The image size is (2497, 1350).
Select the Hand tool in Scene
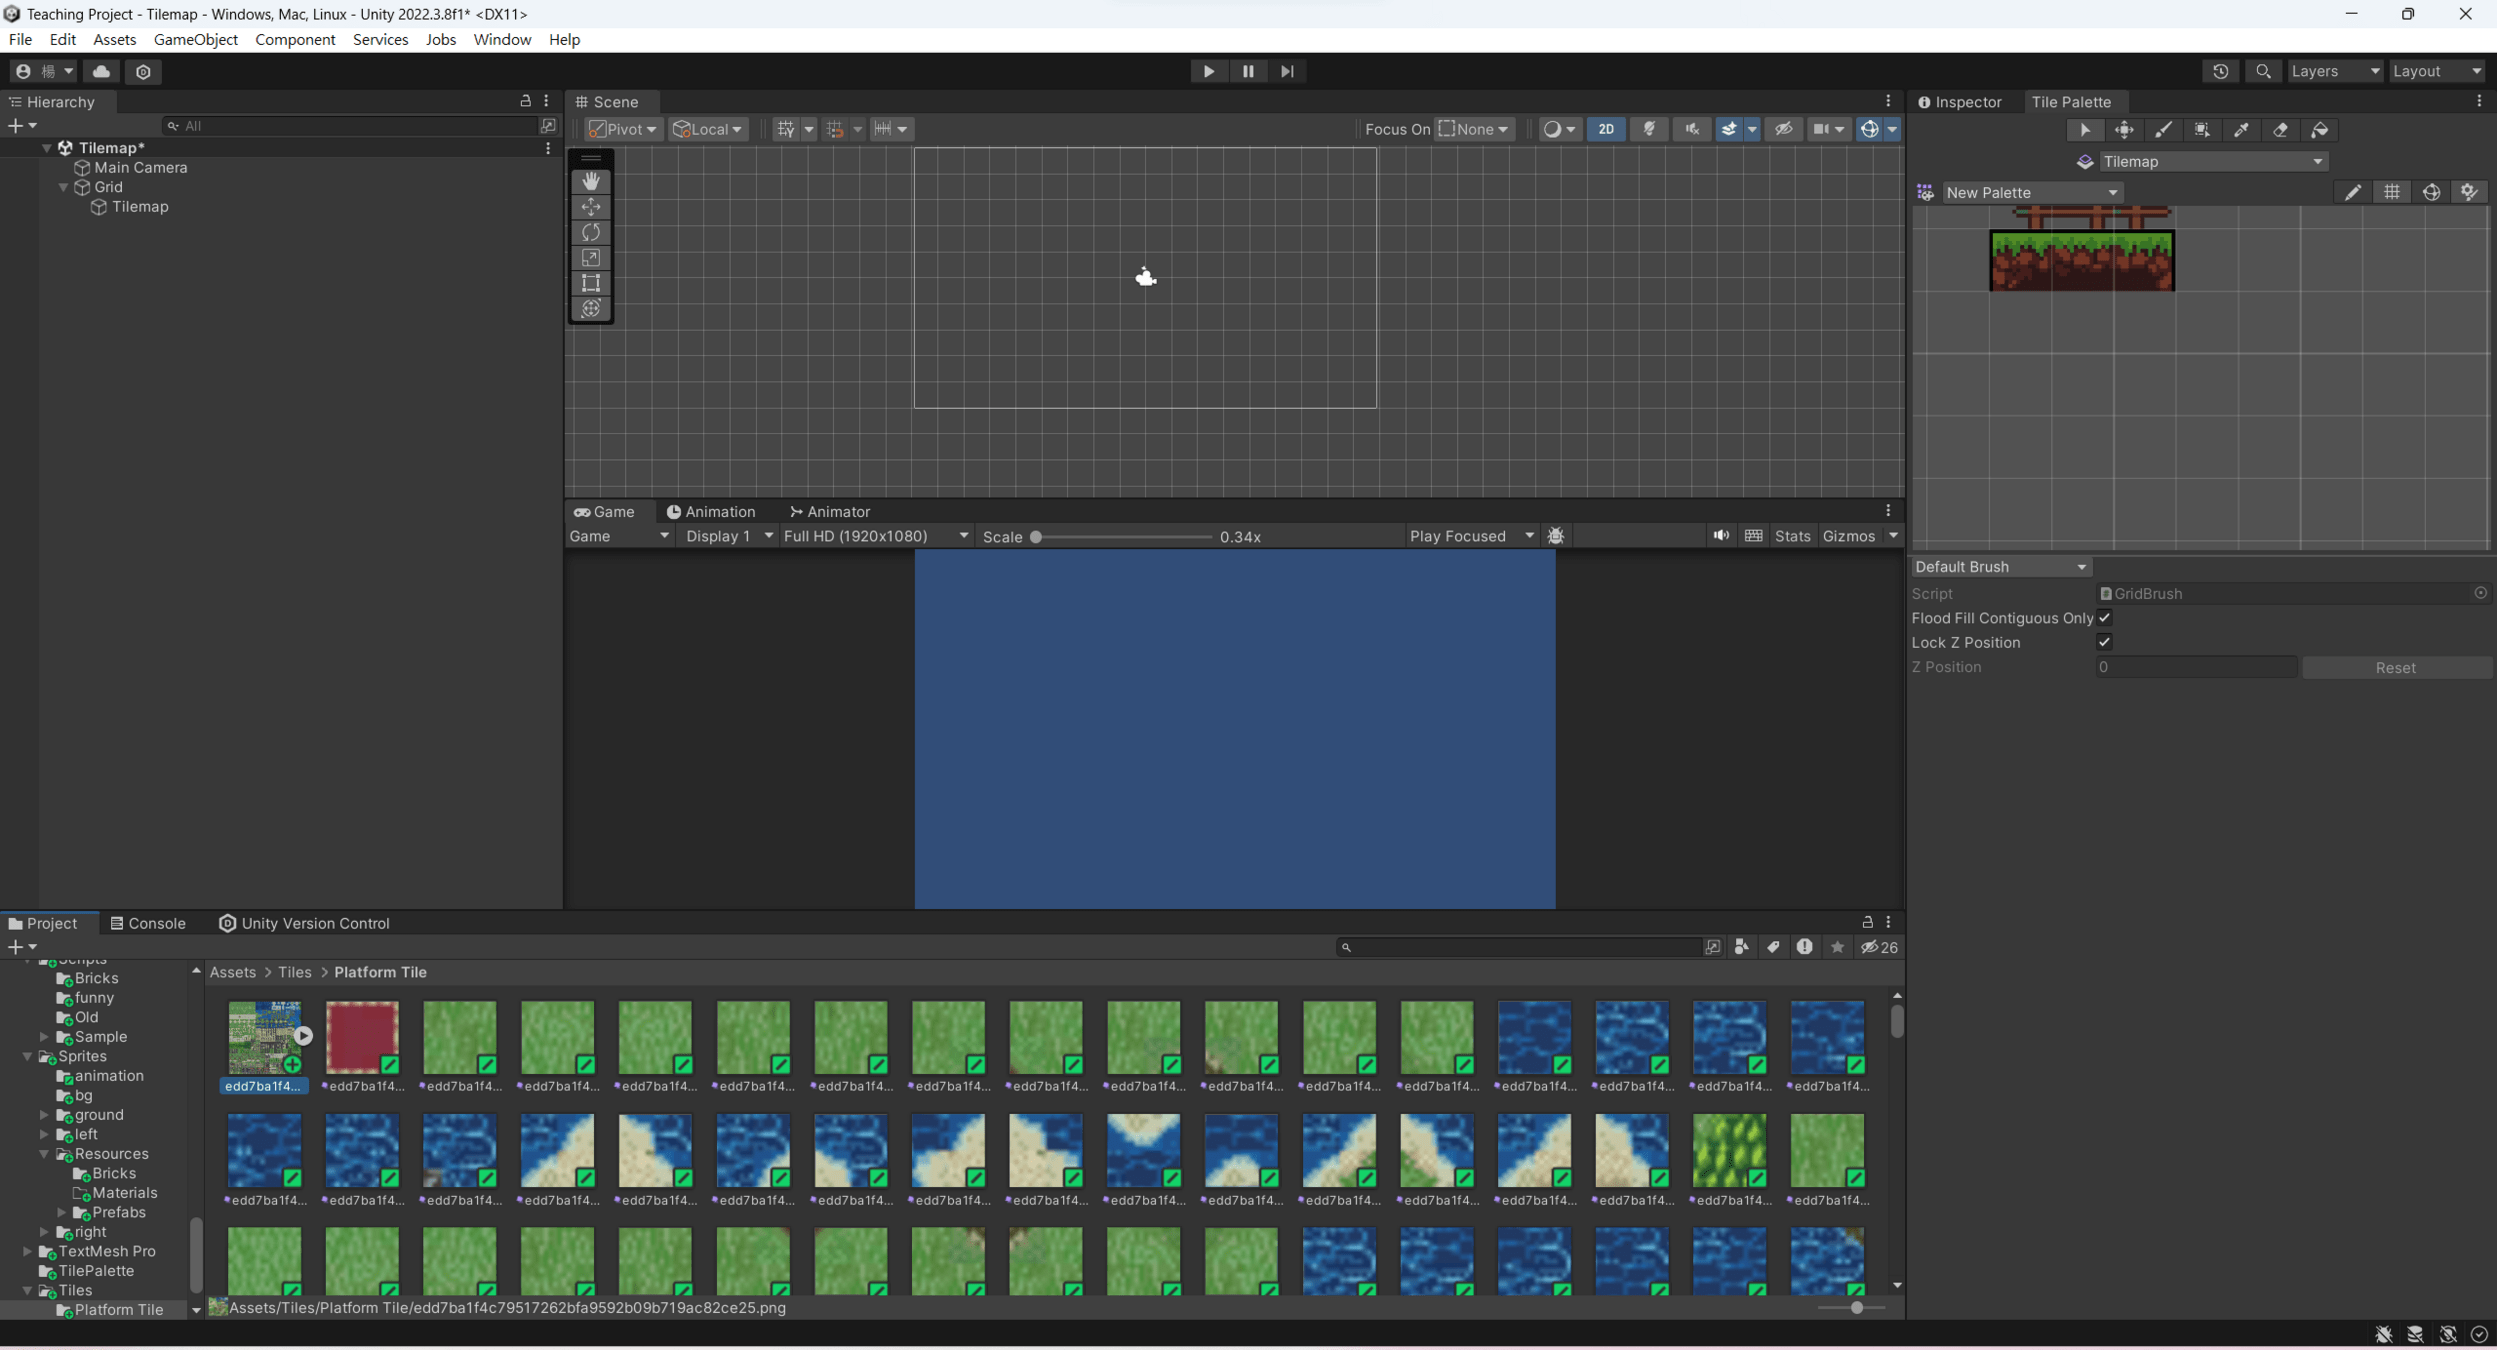[591, 181]
